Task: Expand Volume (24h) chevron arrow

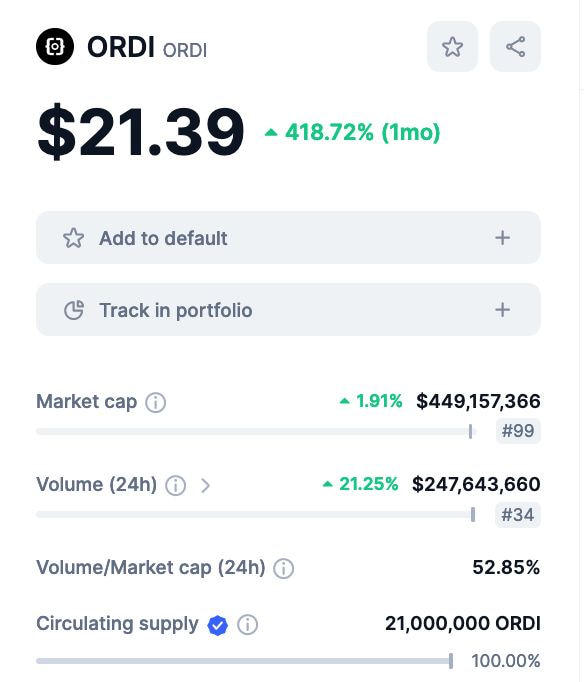Action: [205, 485]
